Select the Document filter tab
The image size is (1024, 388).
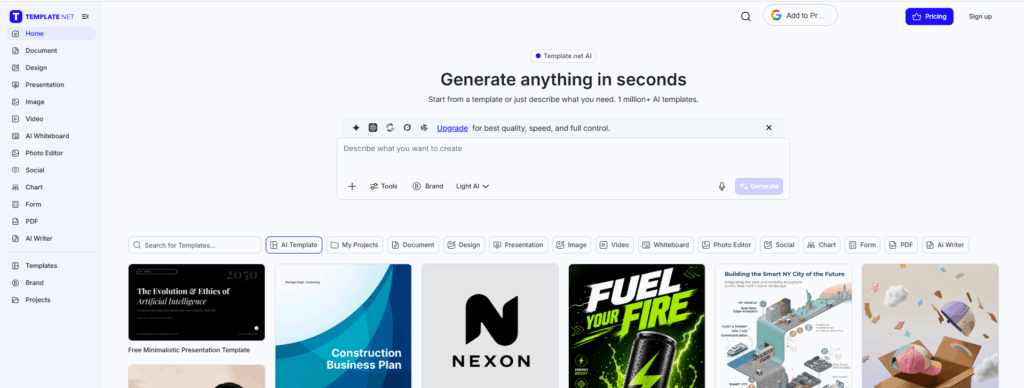point(413,245)
